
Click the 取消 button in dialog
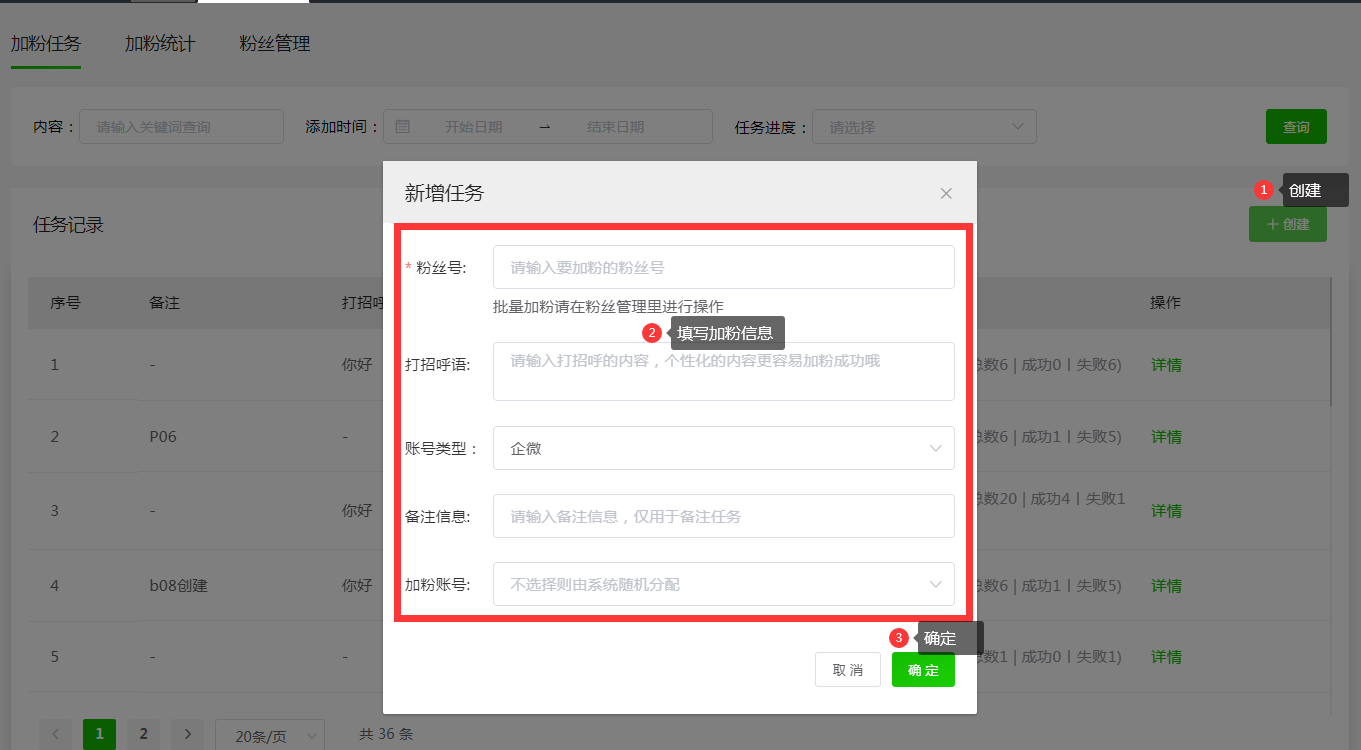click(x=847, y=670)
